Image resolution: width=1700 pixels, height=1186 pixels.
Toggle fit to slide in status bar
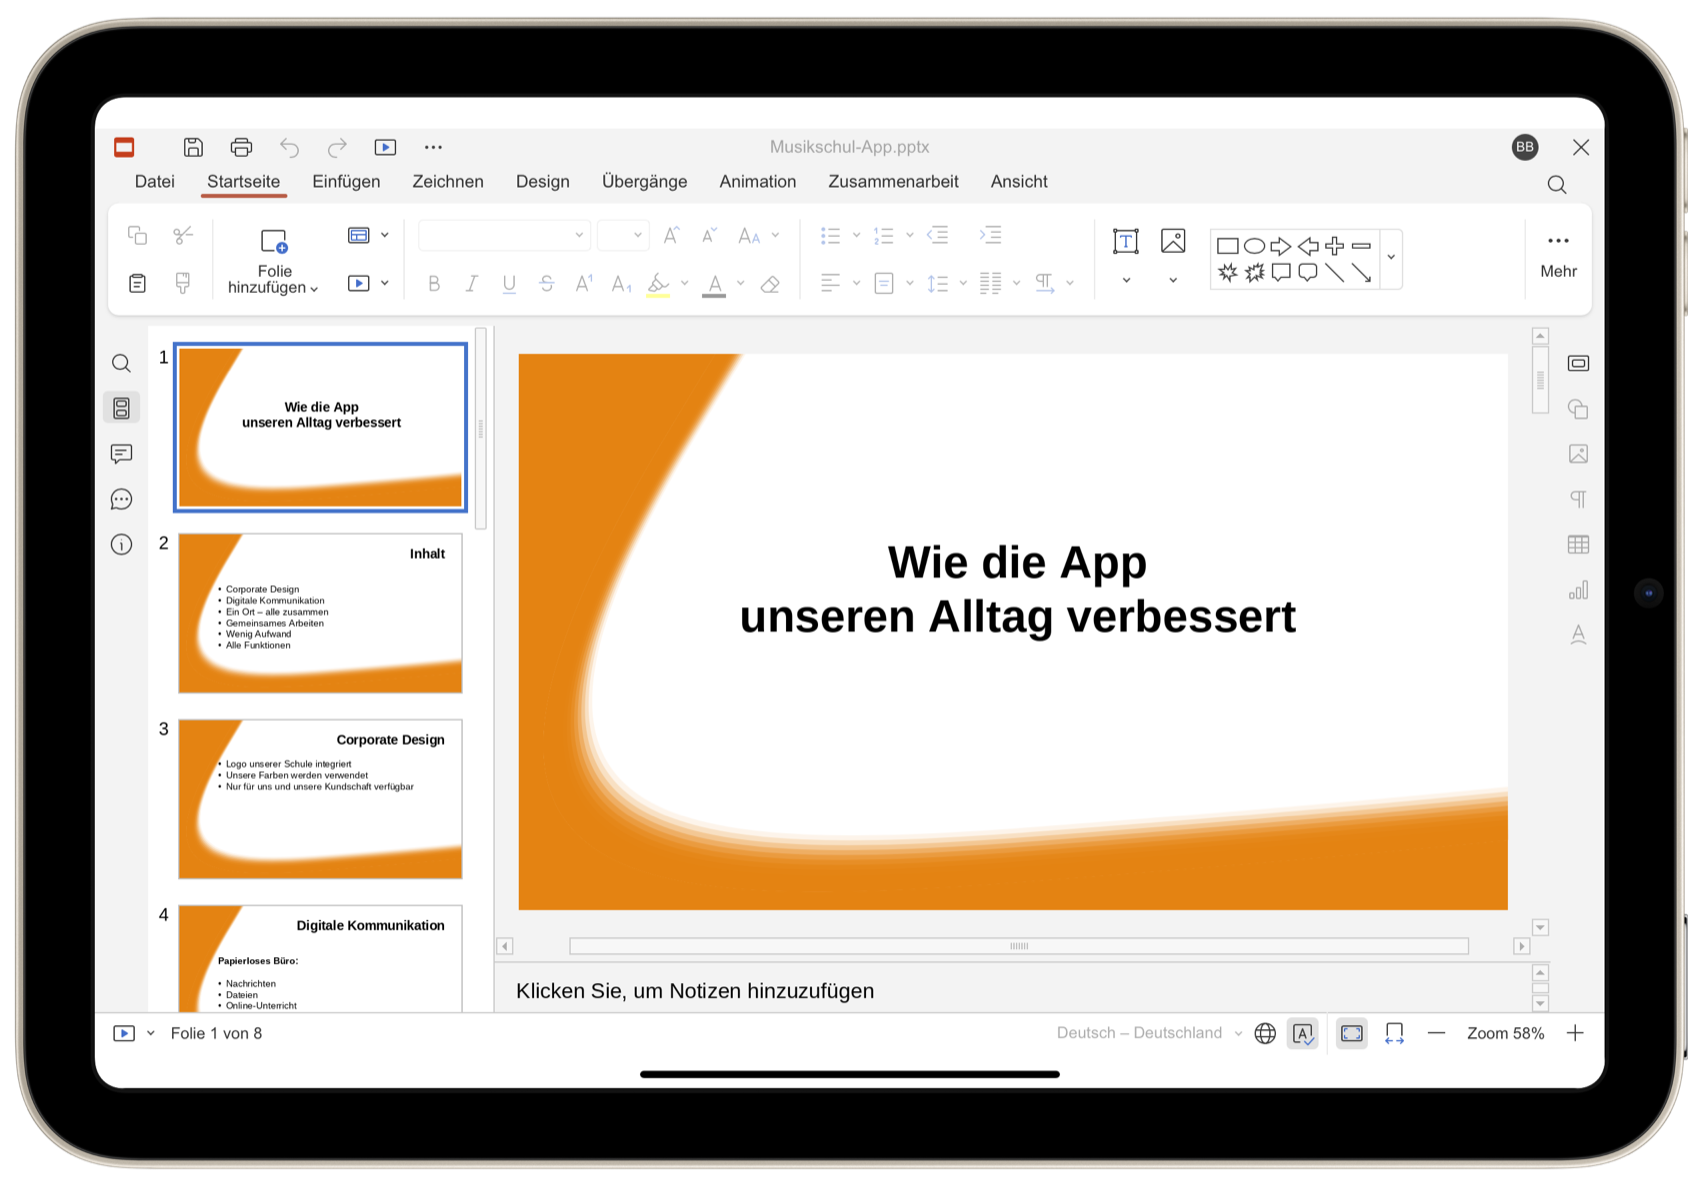click(1352, 1034)
